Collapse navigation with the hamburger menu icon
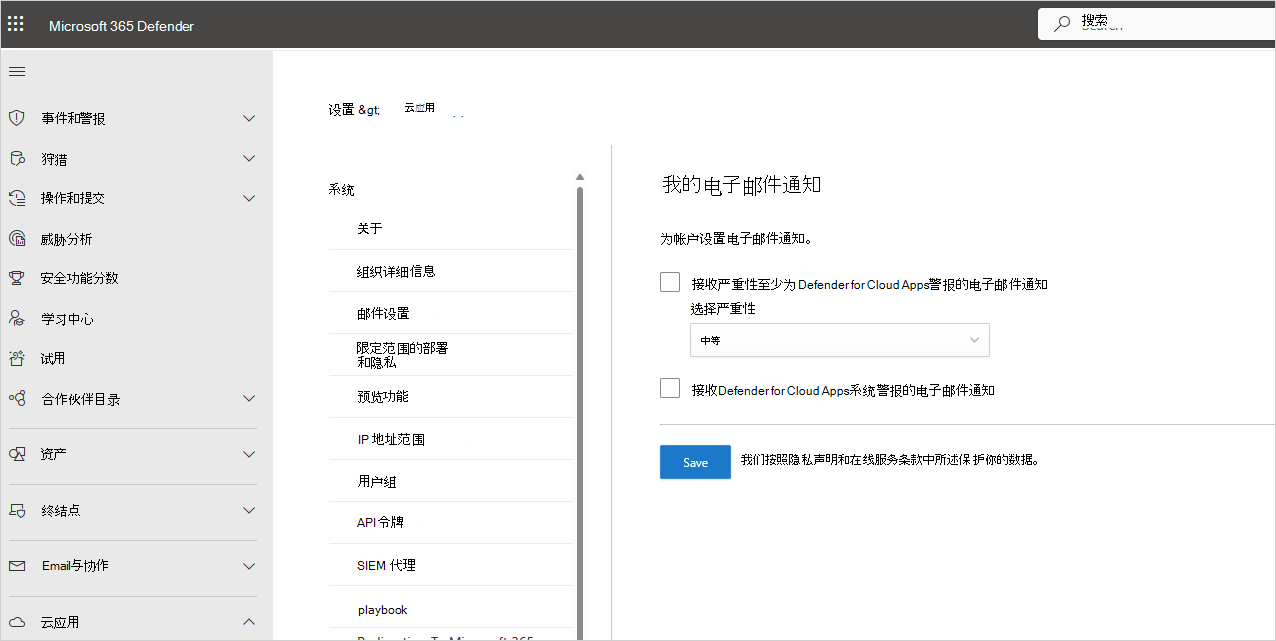1276x641 pixels. (x=17, y=72)
